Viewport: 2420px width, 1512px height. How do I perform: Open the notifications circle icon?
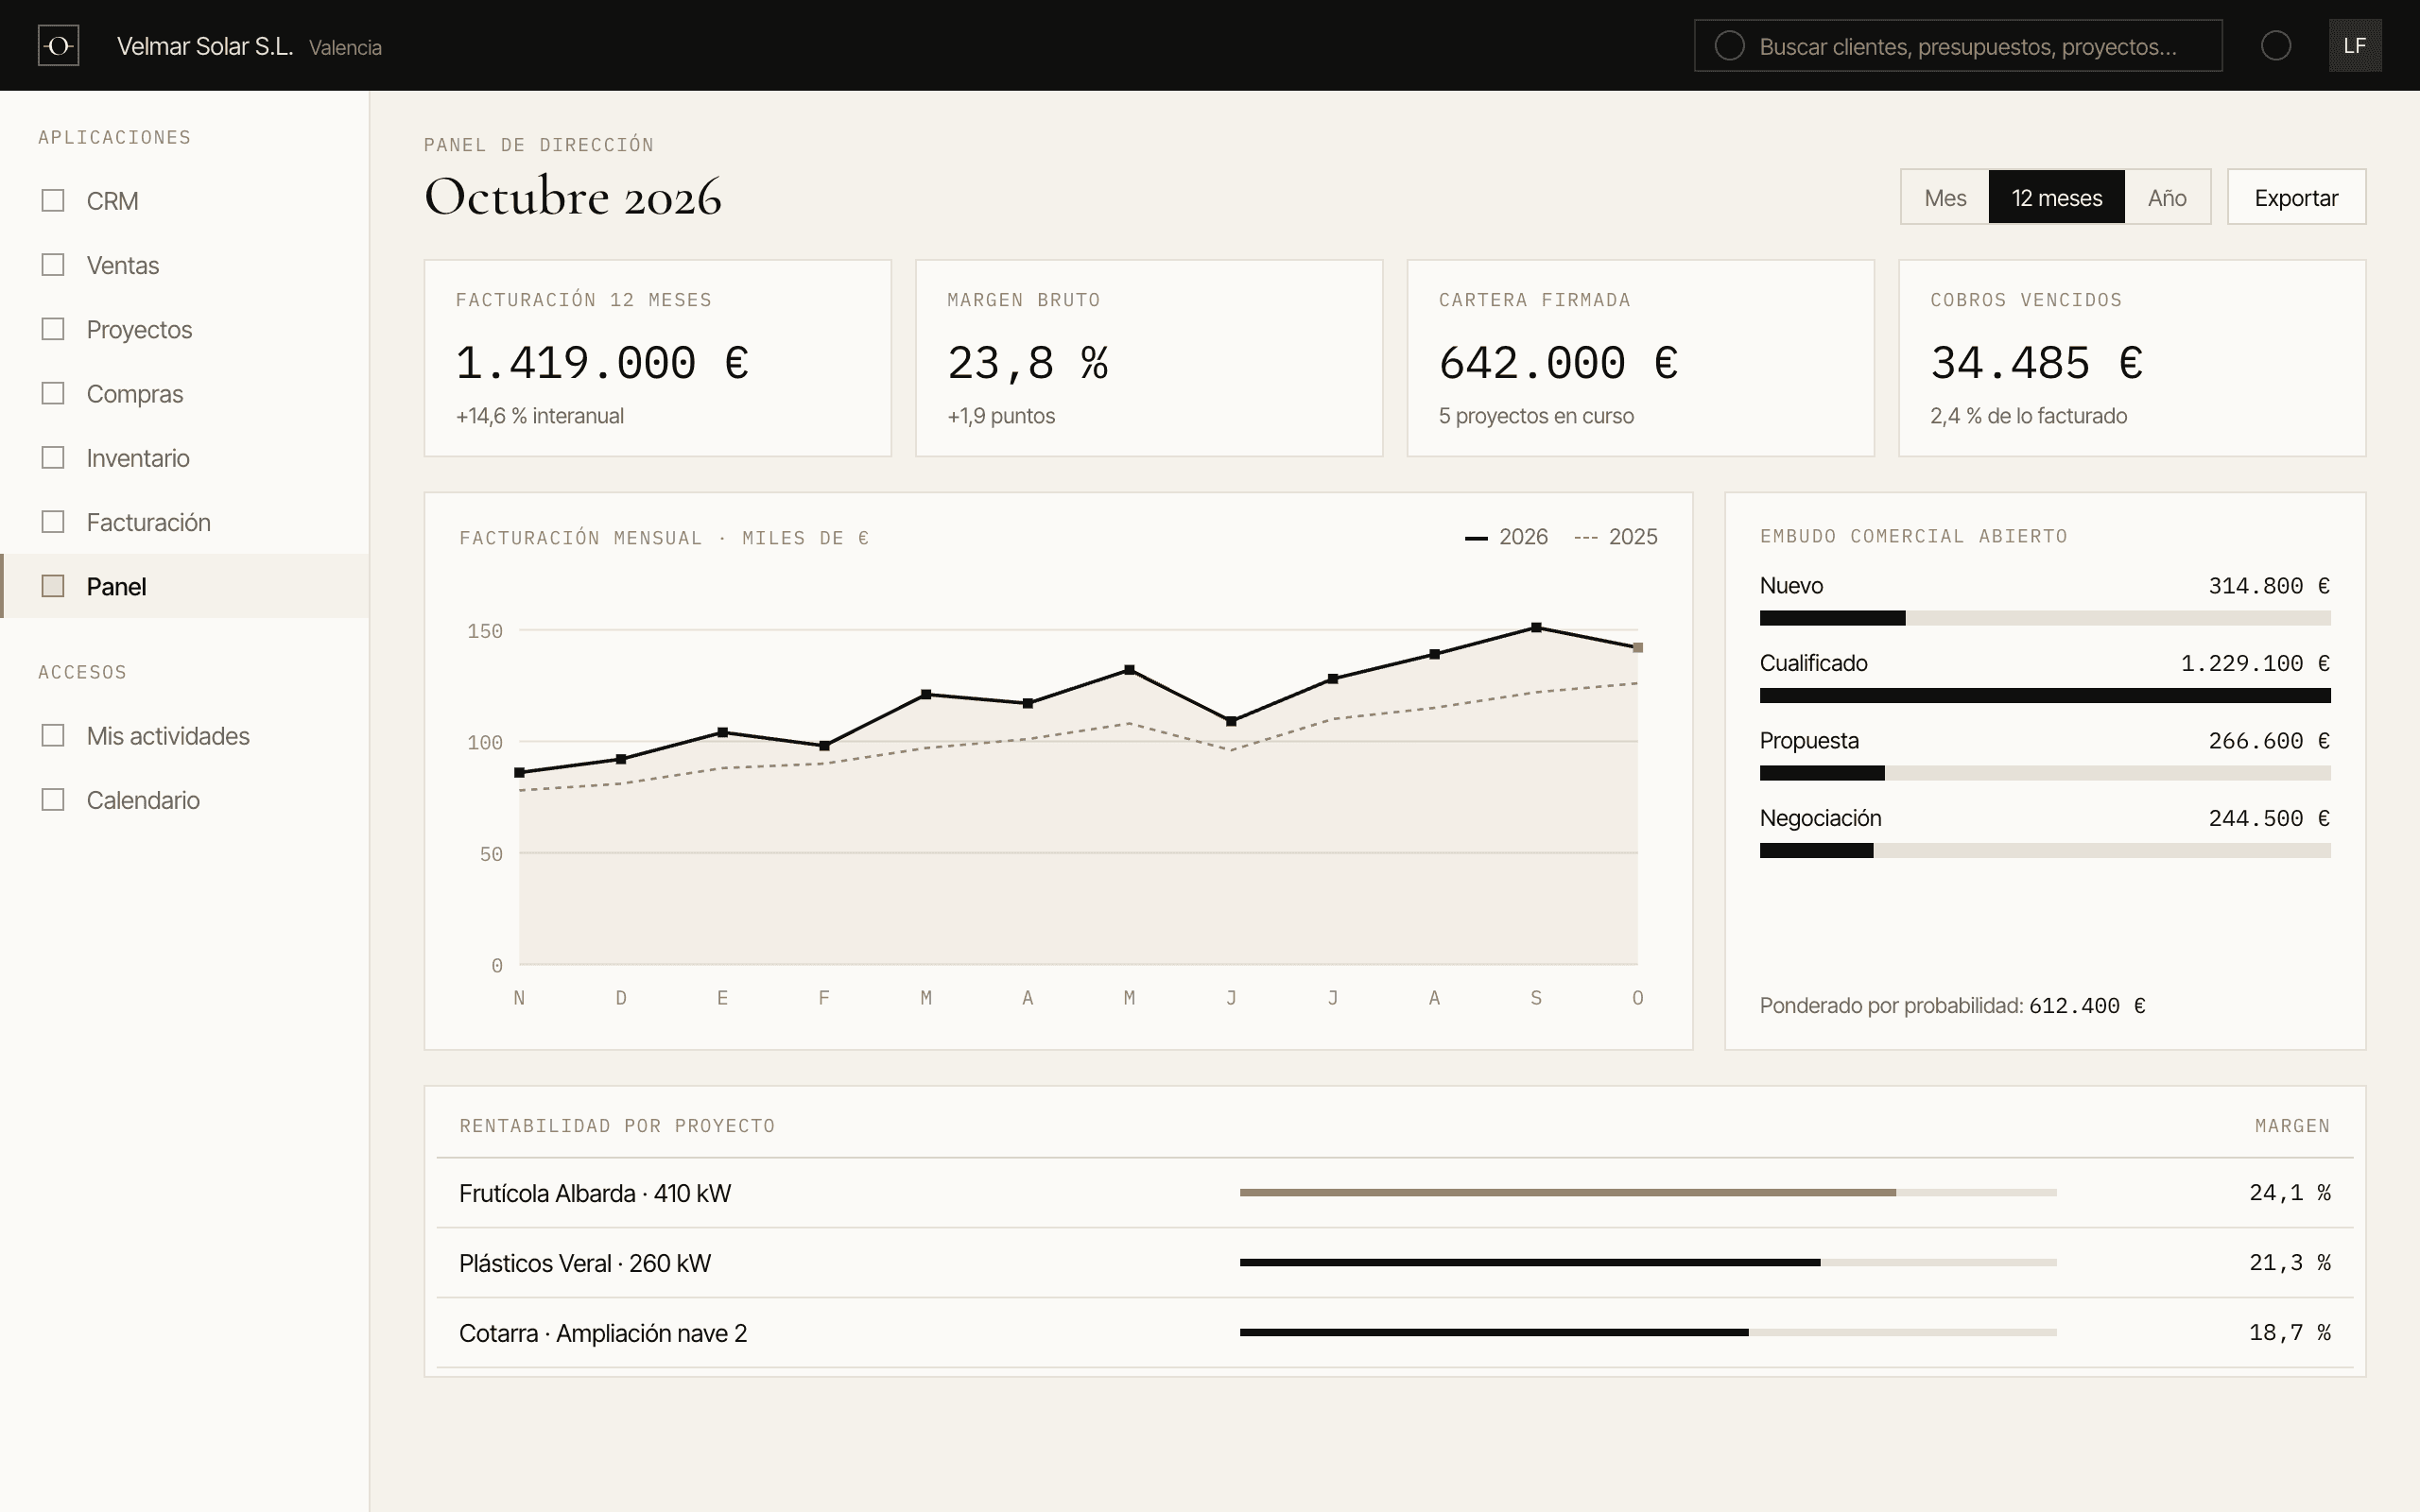(x=2276, y=46)
